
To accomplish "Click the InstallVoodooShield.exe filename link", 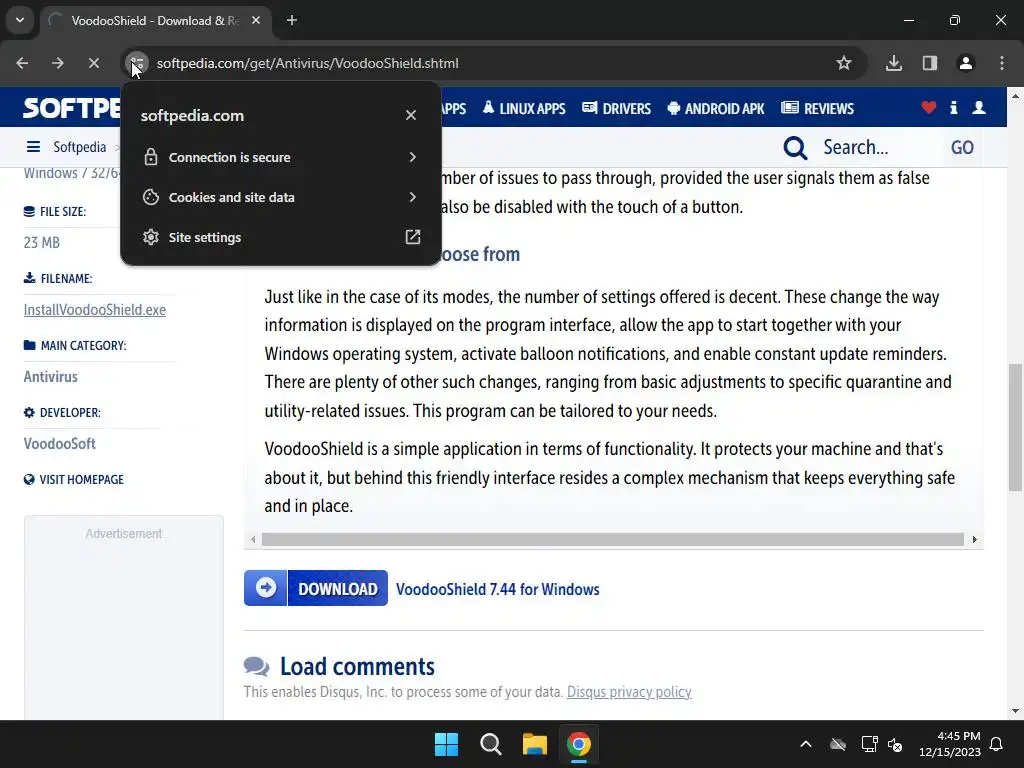I will (95, 310).
